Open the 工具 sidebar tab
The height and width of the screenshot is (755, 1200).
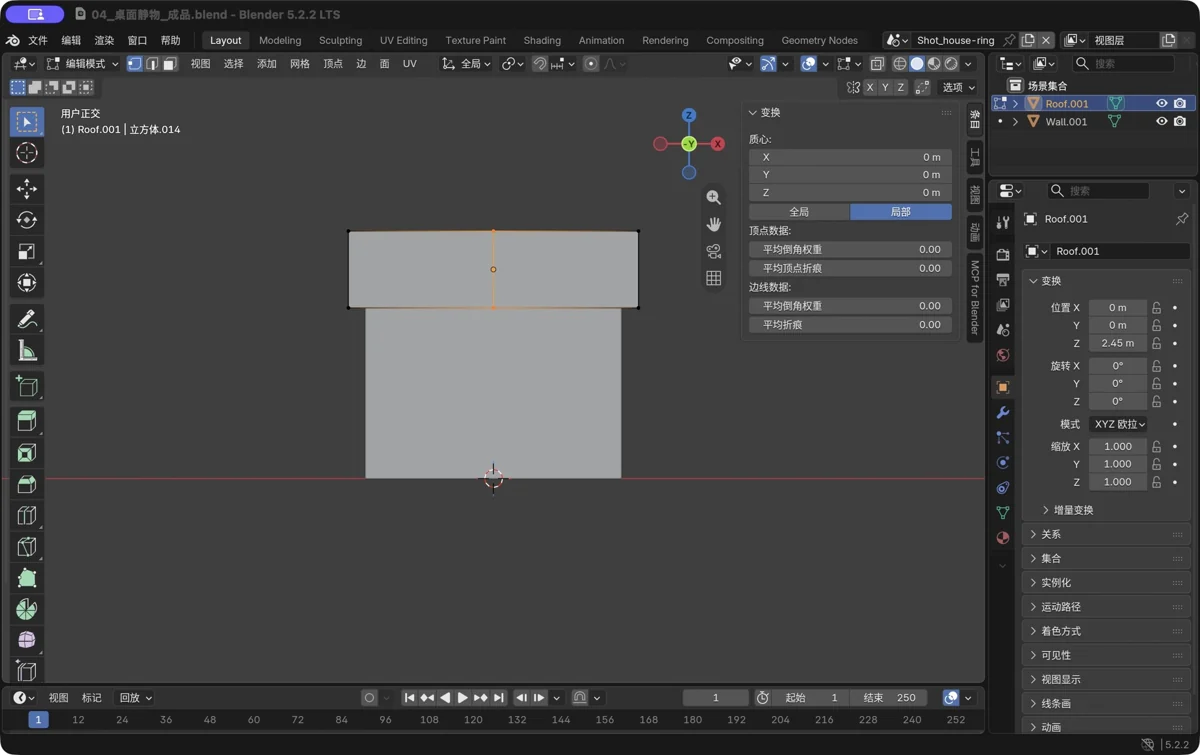tap(975, 158)
